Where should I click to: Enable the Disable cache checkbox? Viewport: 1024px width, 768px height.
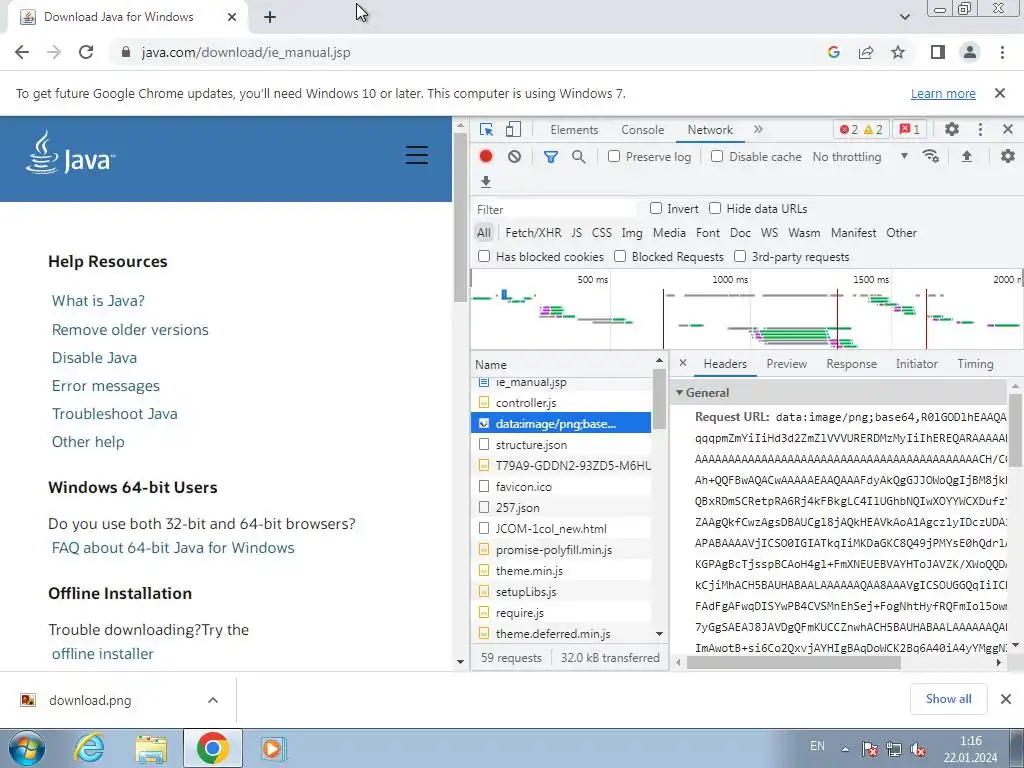click(717, 157)
